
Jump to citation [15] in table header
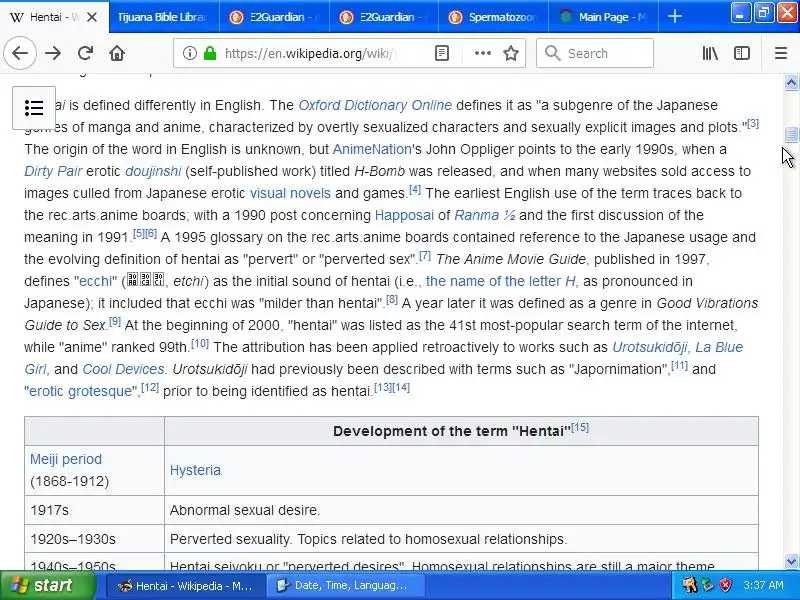[580, 428]
